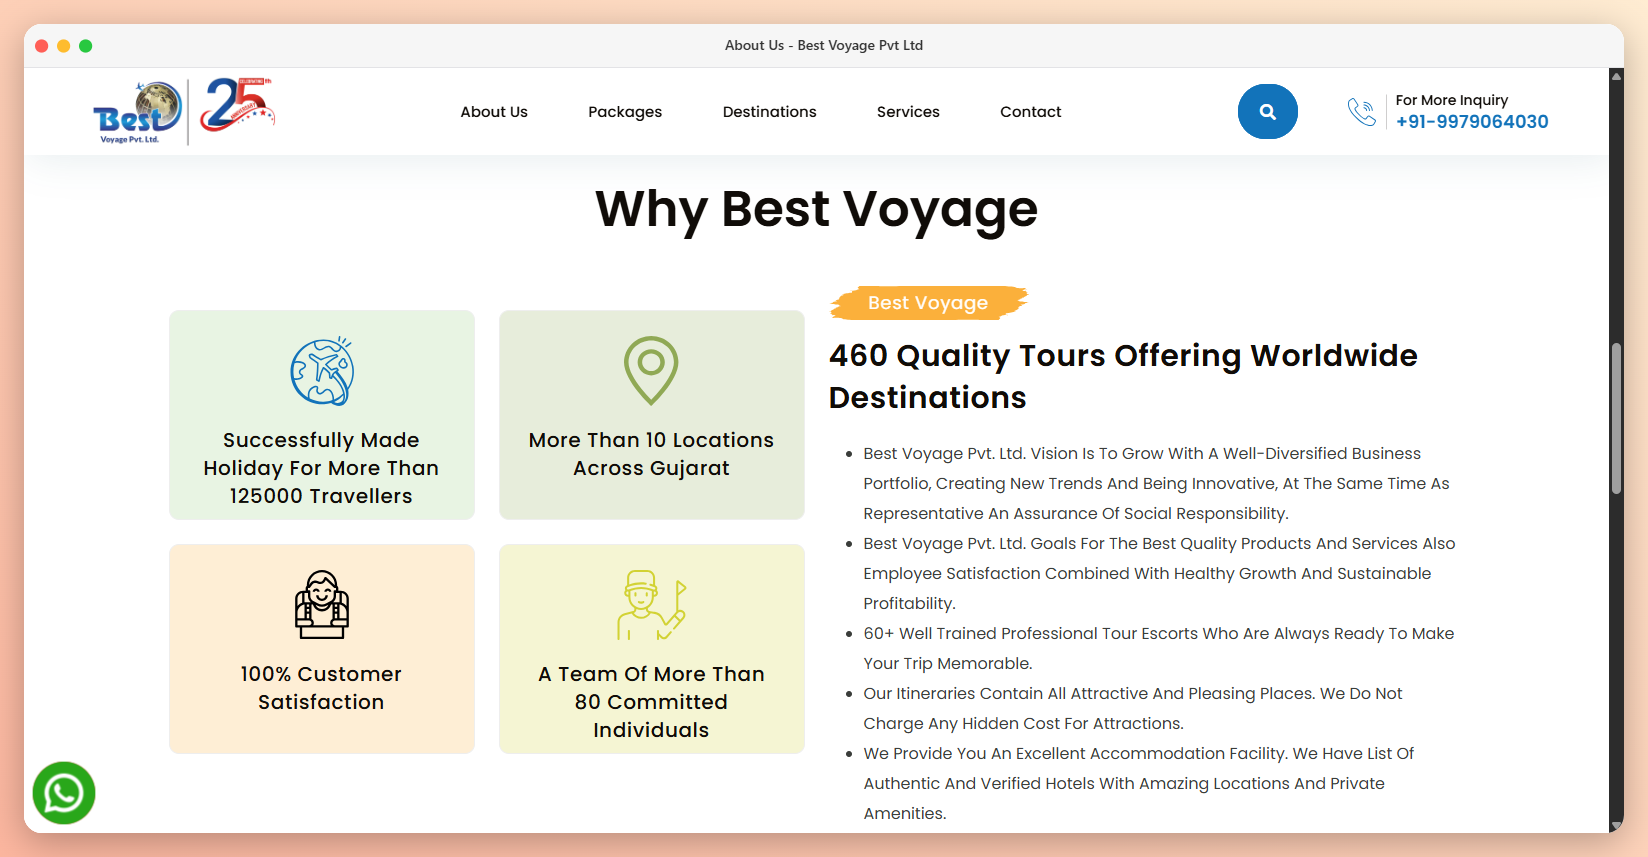The width and height of the screenshot is (1648, 857).
Task: Click the Why Best Voyage heading
Action: (x=817, y=210)
